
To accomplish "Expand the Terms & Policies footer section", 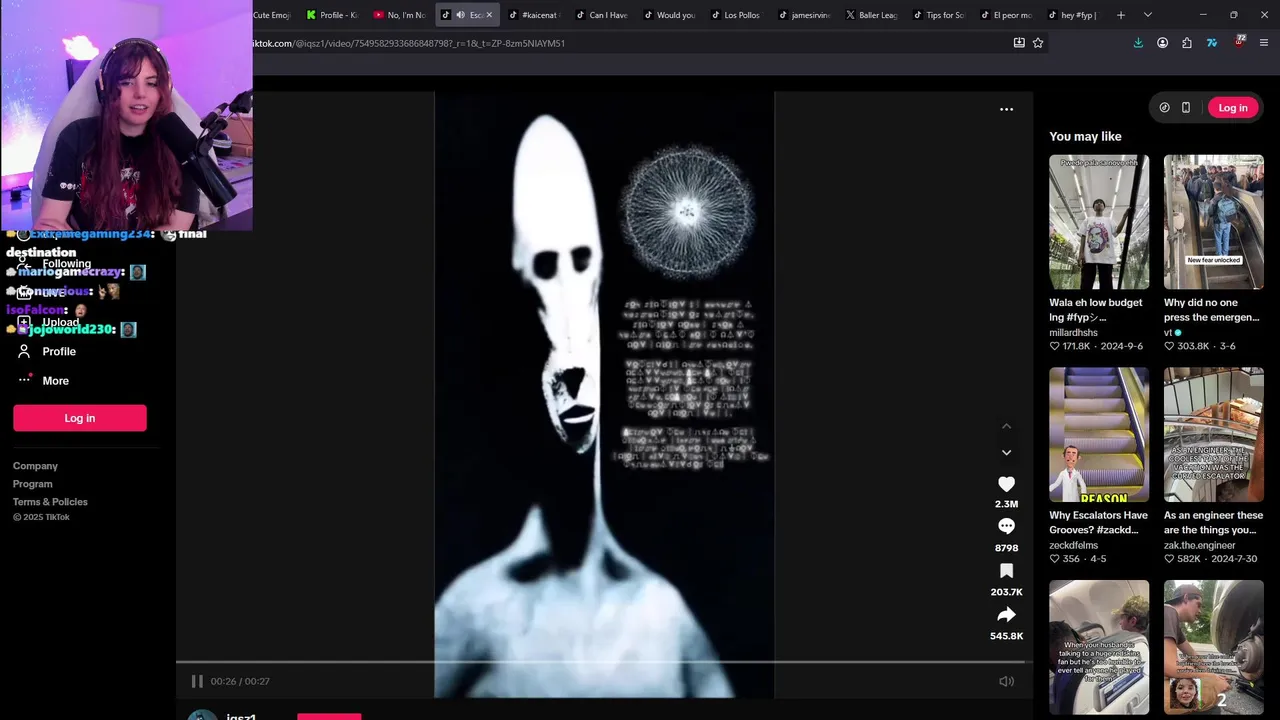I will coord(50,502).
